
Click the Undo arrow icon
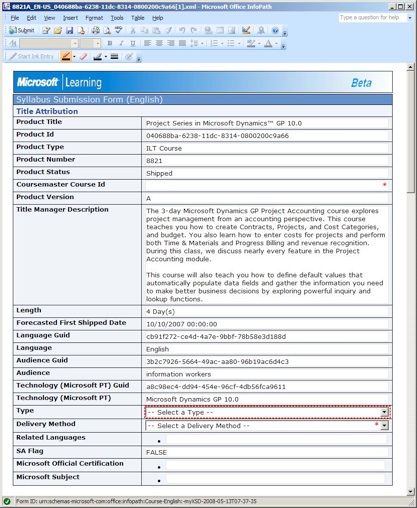(x=182, y=31)
